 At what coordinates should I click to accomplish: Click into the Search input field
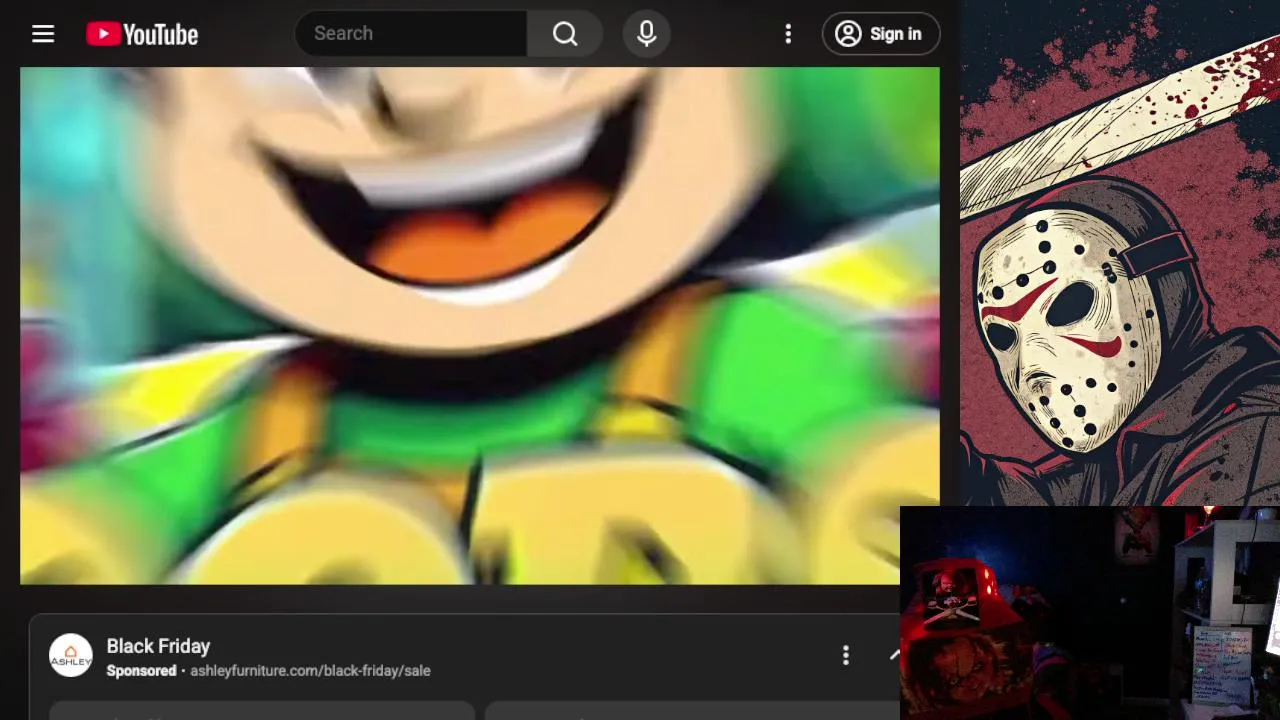[411, 33]
